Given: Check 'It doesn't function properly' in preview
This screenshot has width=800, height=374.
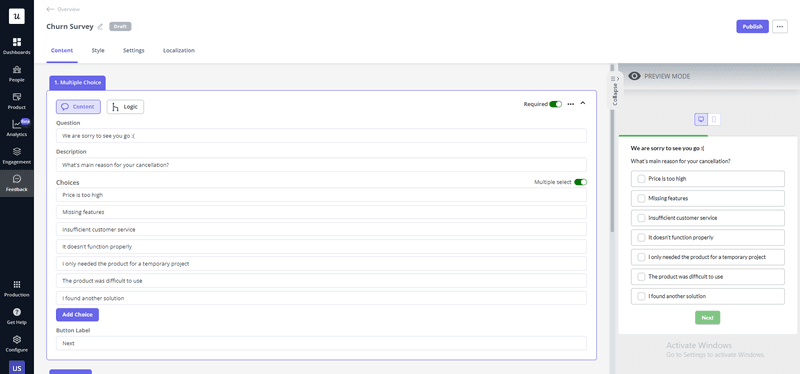Looking at the screenshot, I should (x=641, y=238).
